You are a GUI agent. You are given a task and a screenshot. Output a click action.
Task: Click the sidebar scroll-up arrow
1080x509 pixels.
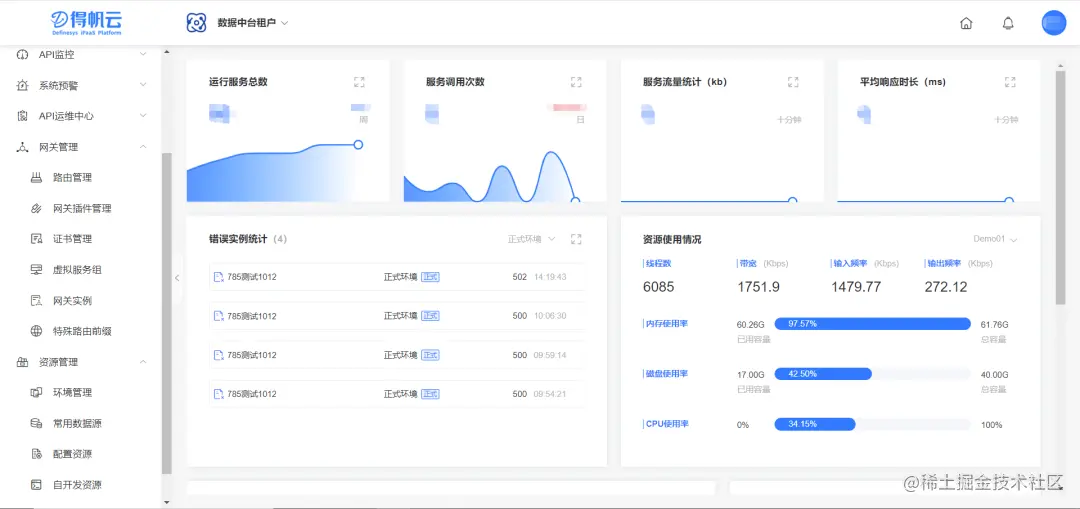pos(166,52)
